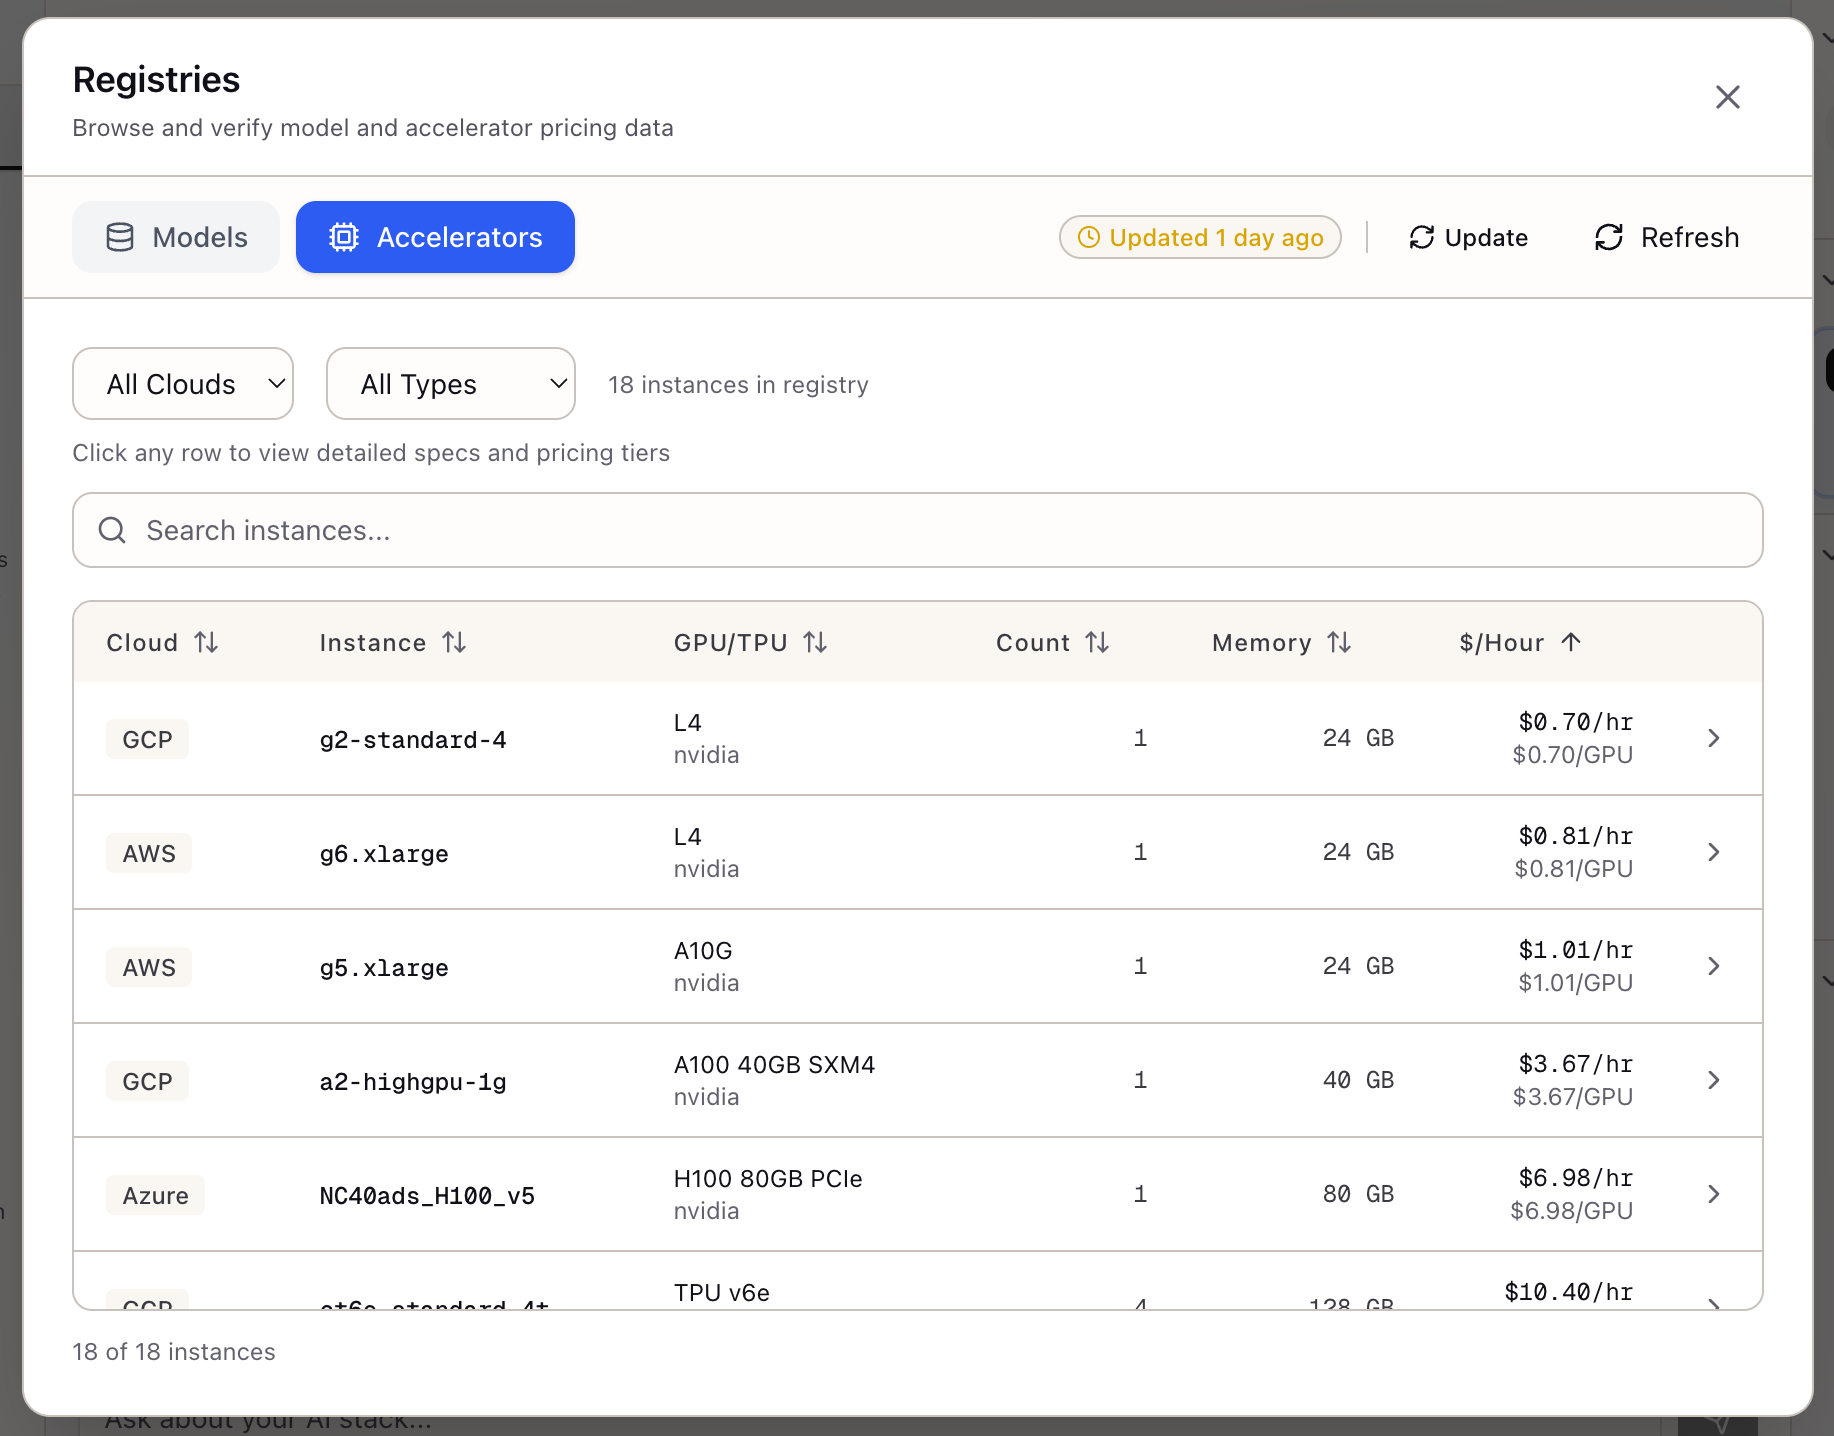Click the Refresh button
The width and height of the screenshot is (1834, 1436).
[1665, 237]
